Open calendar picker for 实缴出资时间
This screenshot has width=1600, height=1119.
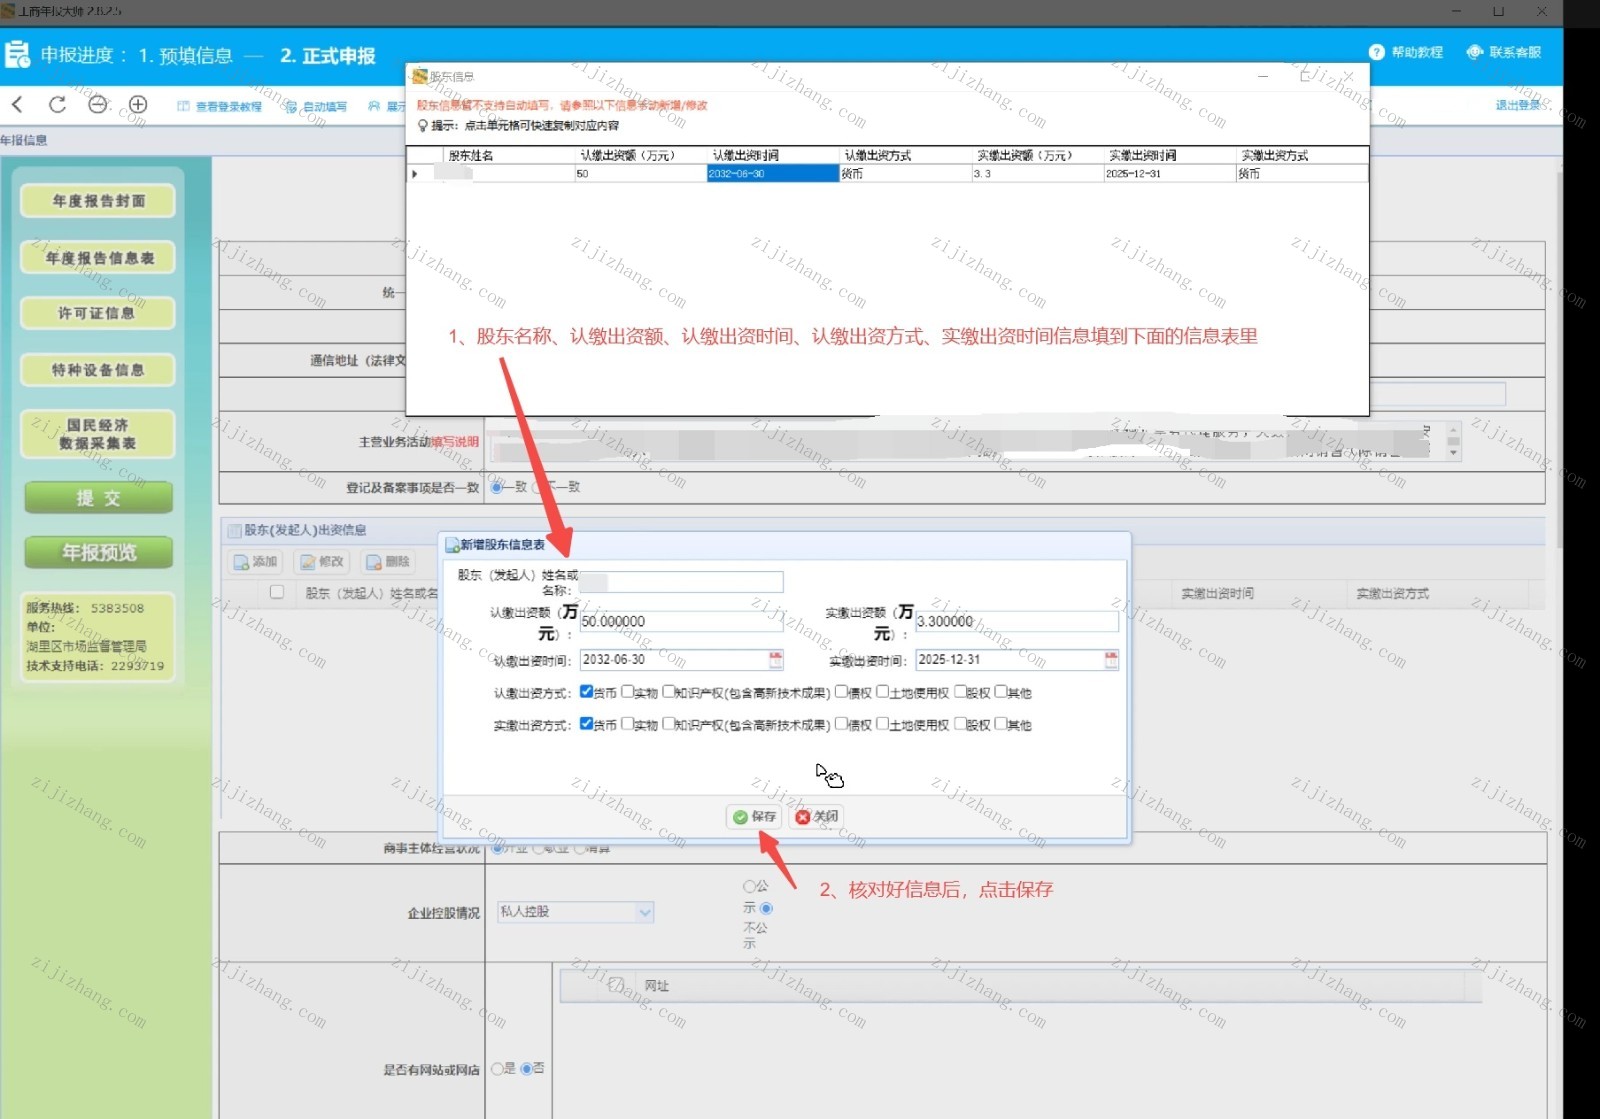click(1111, 660)
